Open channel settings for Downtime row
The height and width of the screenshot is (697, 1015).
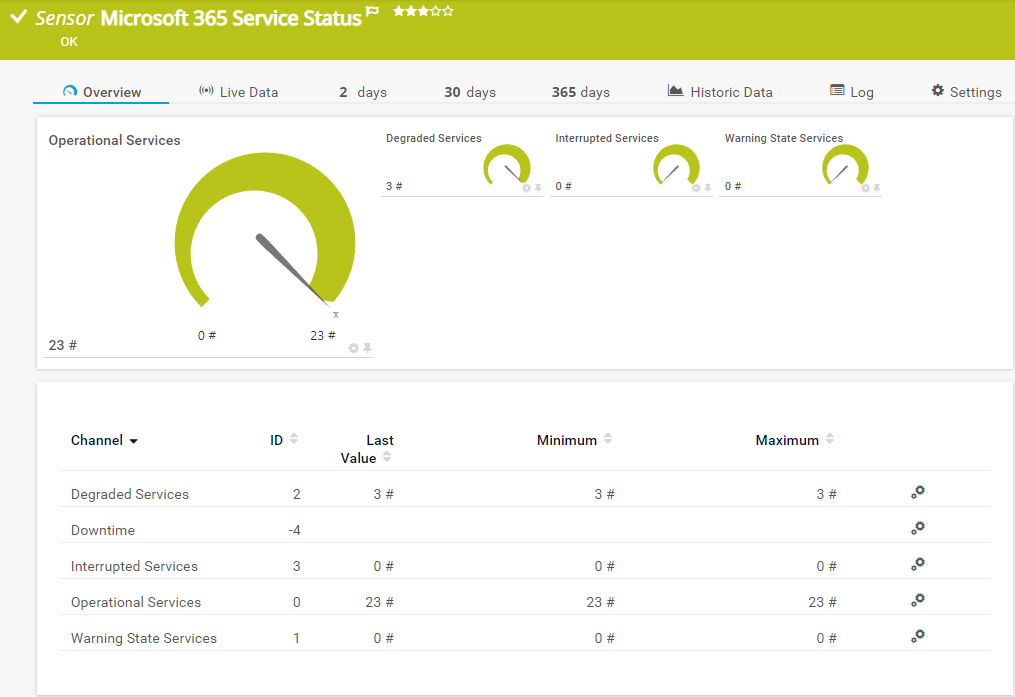pos(917,527)
